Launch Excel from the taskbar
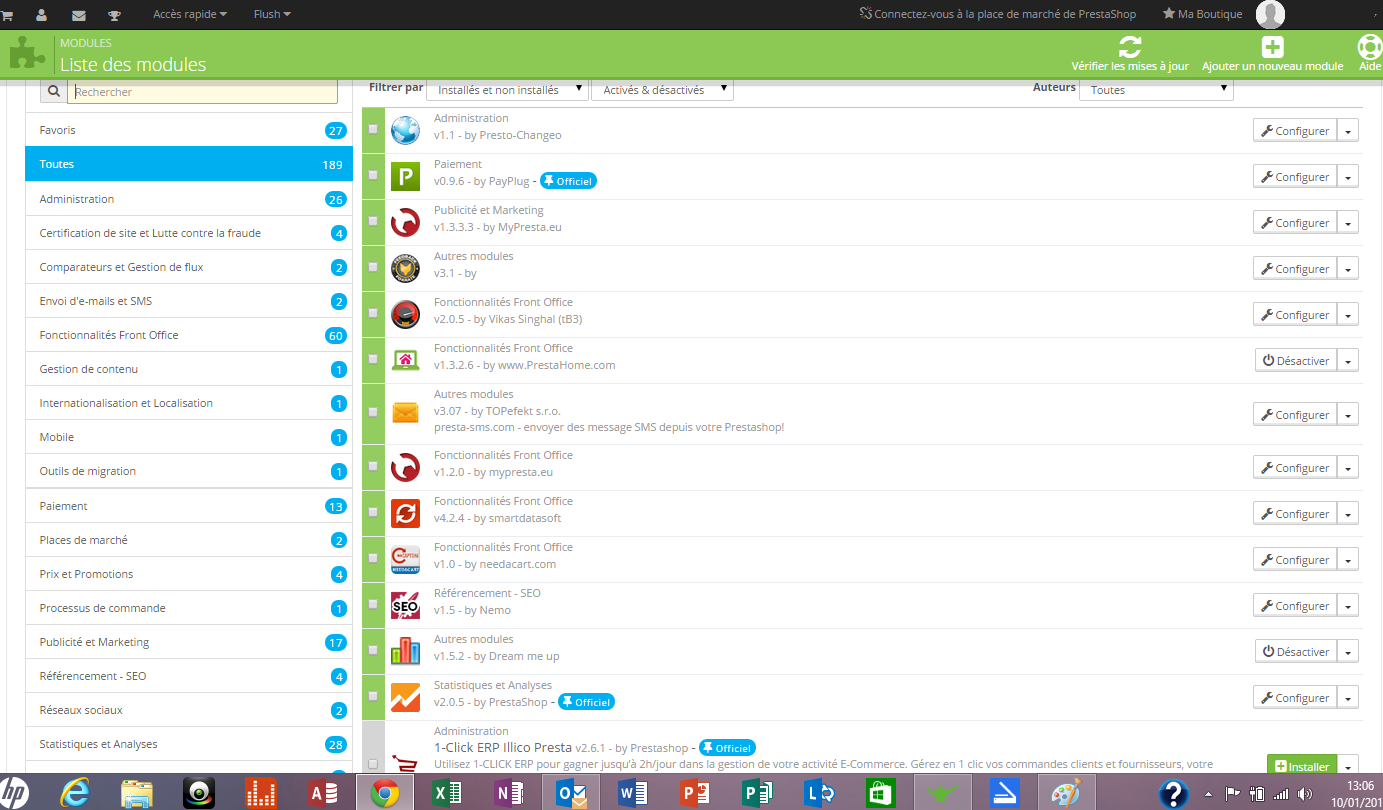This screenshot has height=810, width=1383. pos(445,793)
